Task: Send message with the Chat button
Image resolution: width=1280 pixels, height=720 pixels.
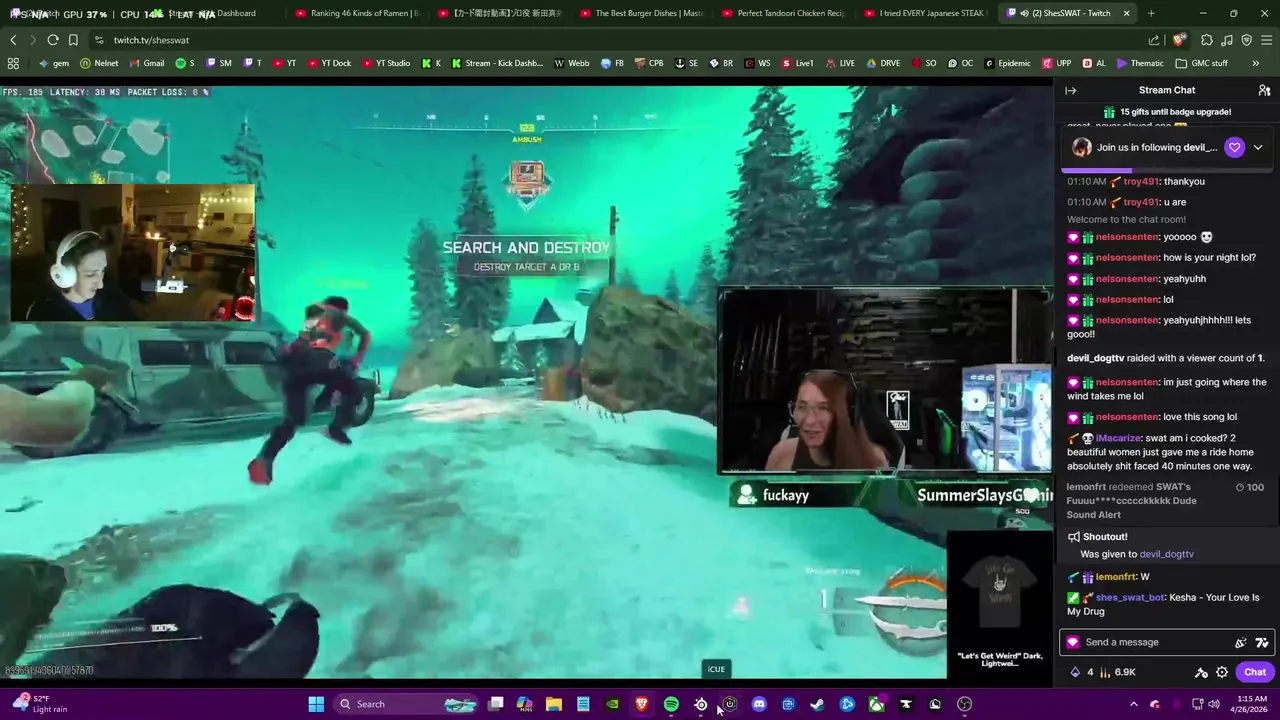Action: tap(1255, 672)
